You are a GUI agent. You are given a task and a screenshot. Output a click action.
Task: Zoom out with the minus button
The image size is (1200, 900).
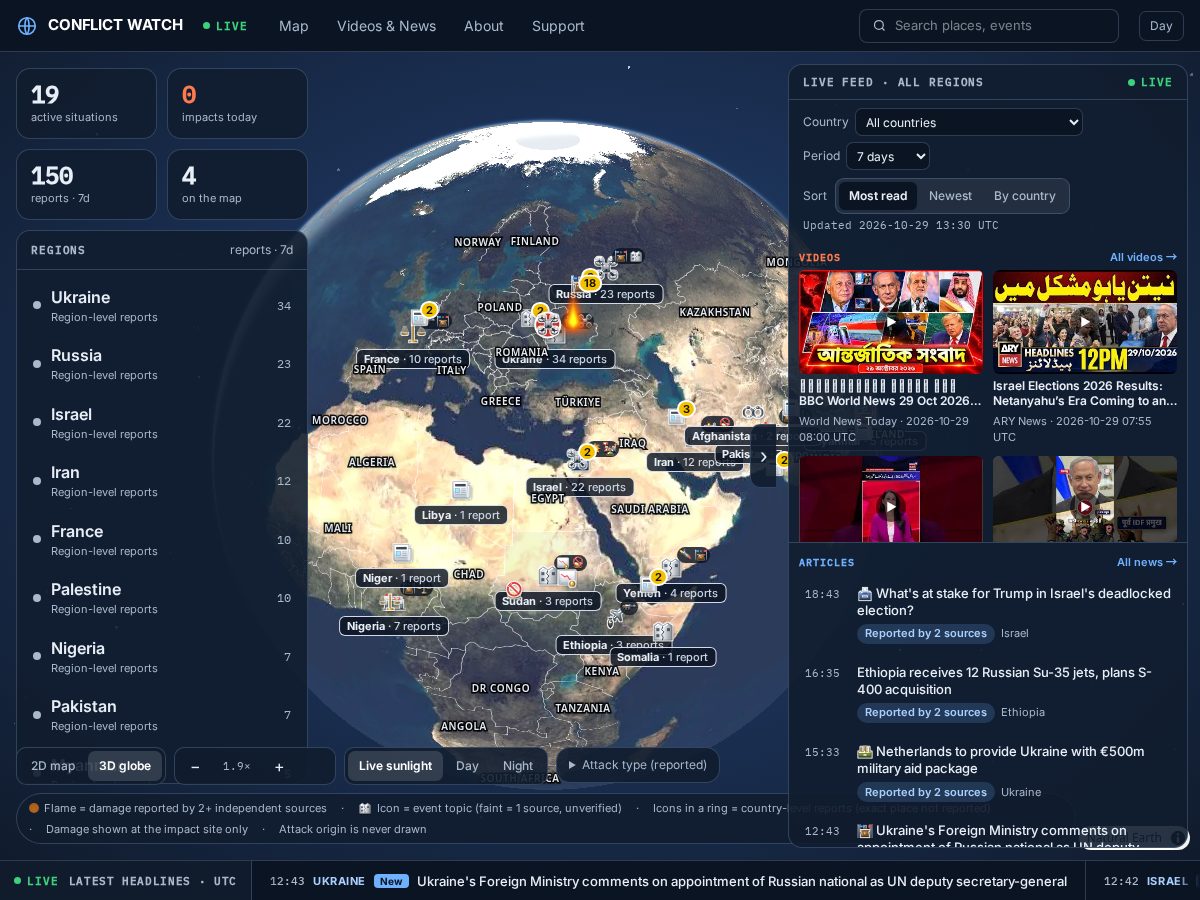tap(195, 766)
